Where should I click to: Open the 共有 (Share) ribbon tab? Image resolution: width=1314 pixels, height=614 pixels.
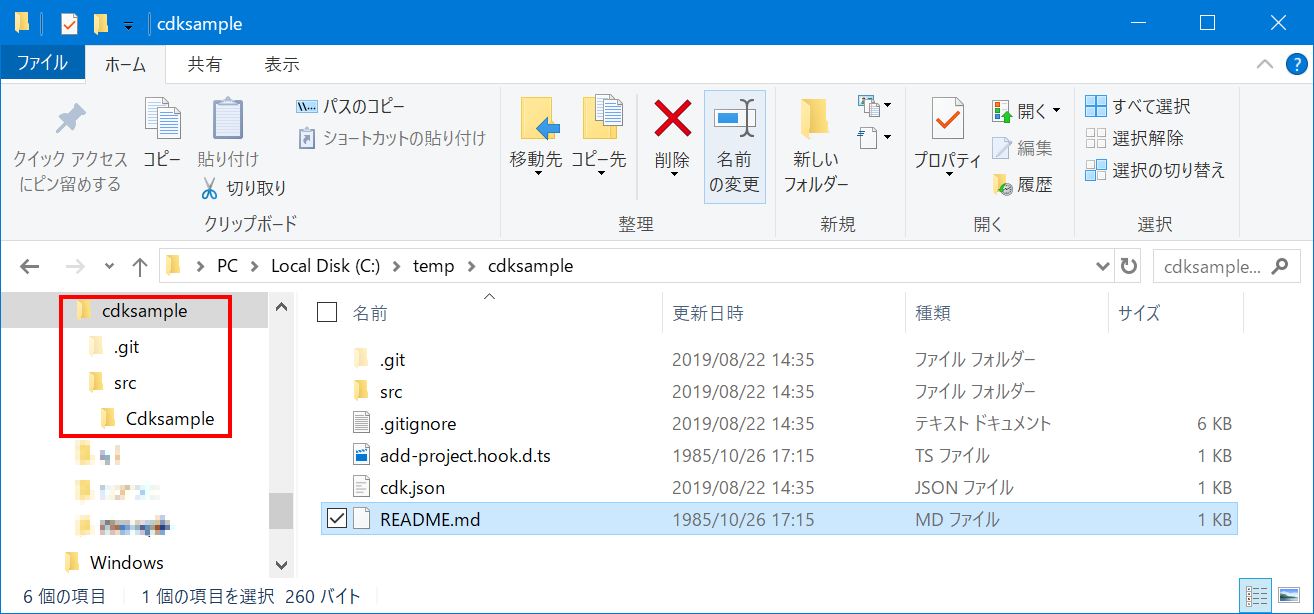tap(203, 63)
